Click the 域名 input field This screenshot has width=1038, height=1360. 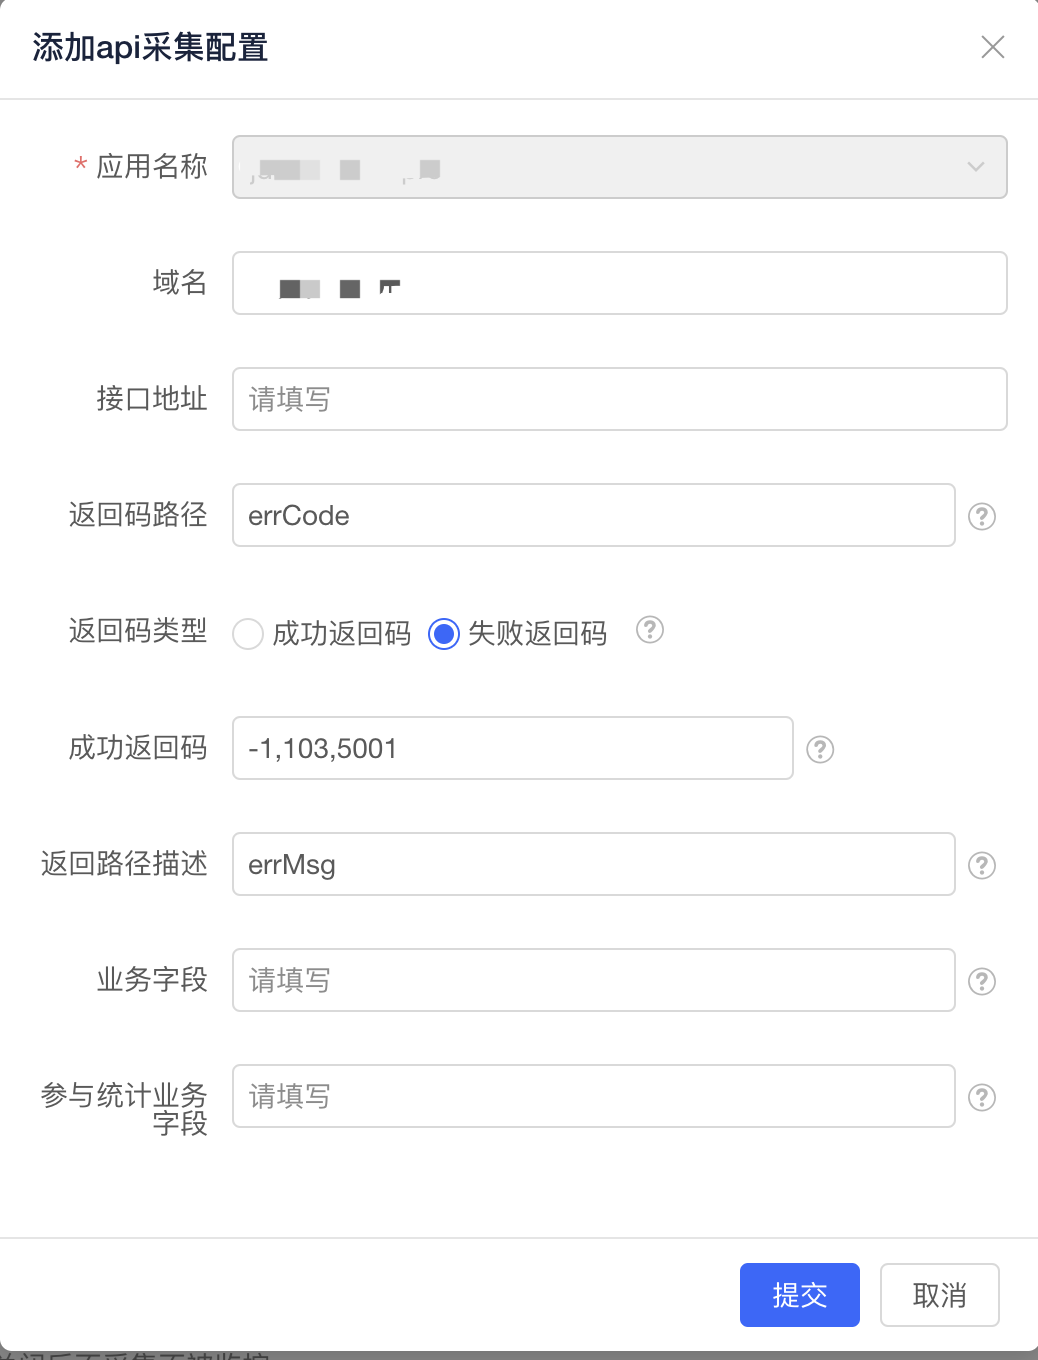coord(620,283)
